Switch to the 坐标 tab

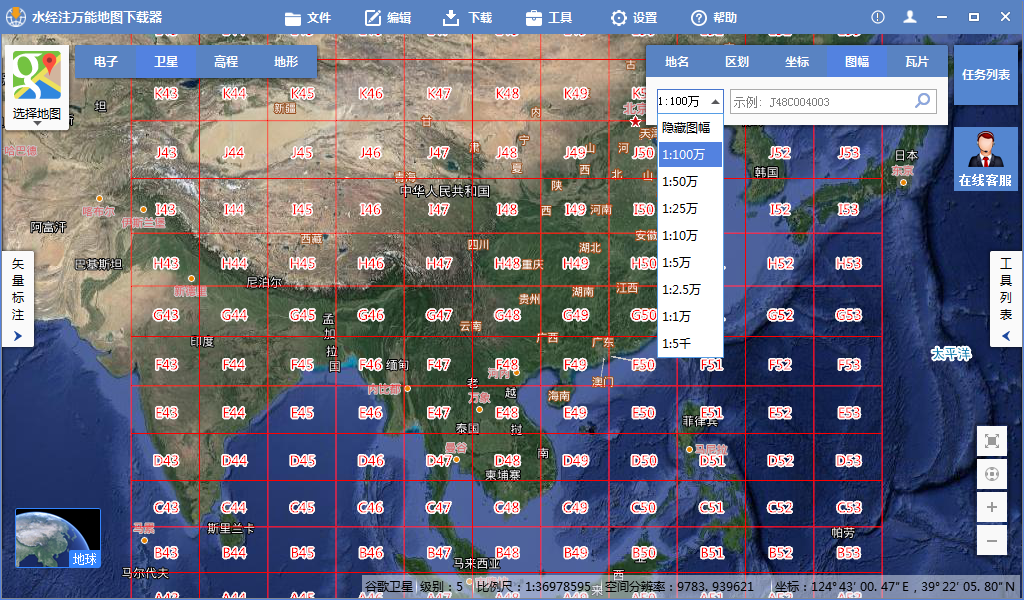click(x=797, y=61)
